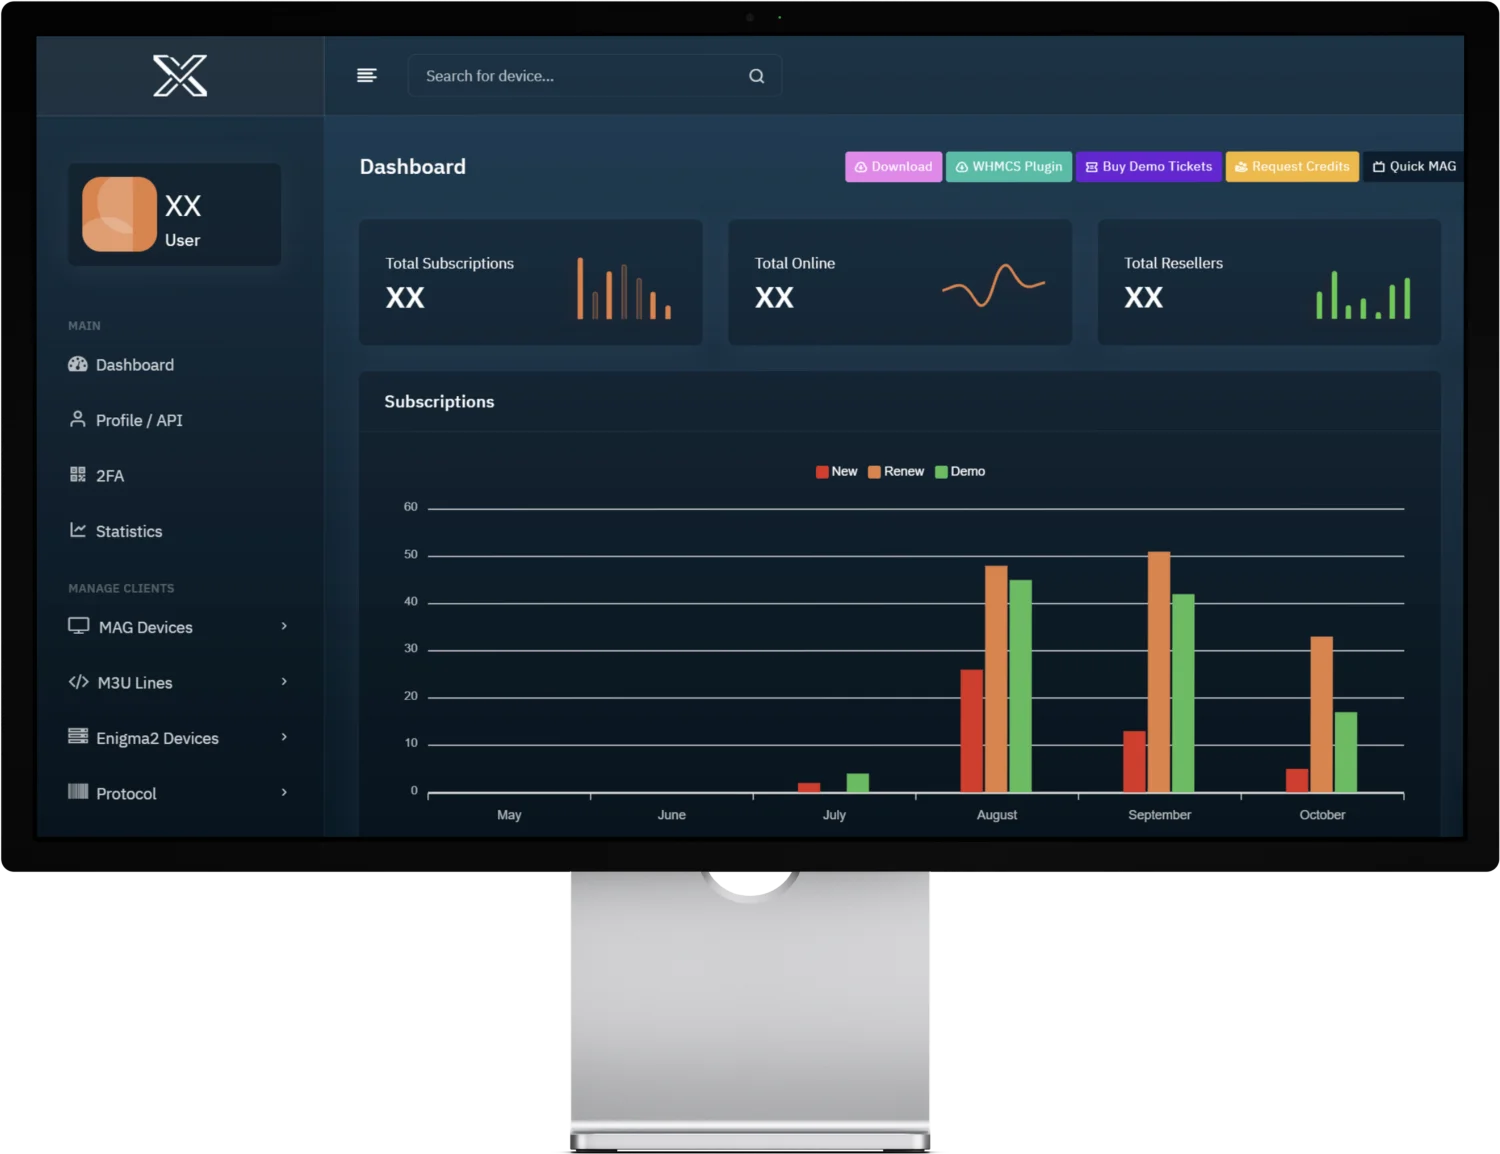The width and height of the screenshot is (1500, 1154).
Task: Click the hamburger menu icon near search bar
Action: [367, 75]
